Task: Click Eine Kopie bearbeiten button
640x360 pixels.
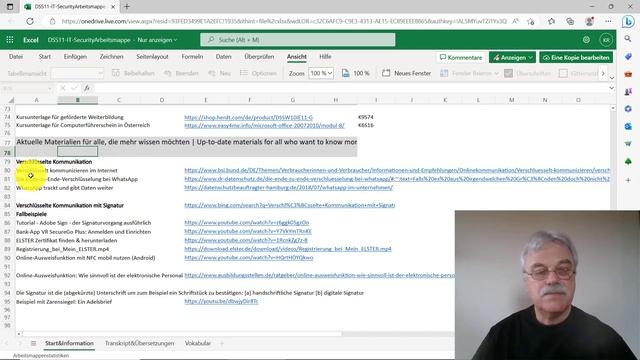Action: pos(576,58)
